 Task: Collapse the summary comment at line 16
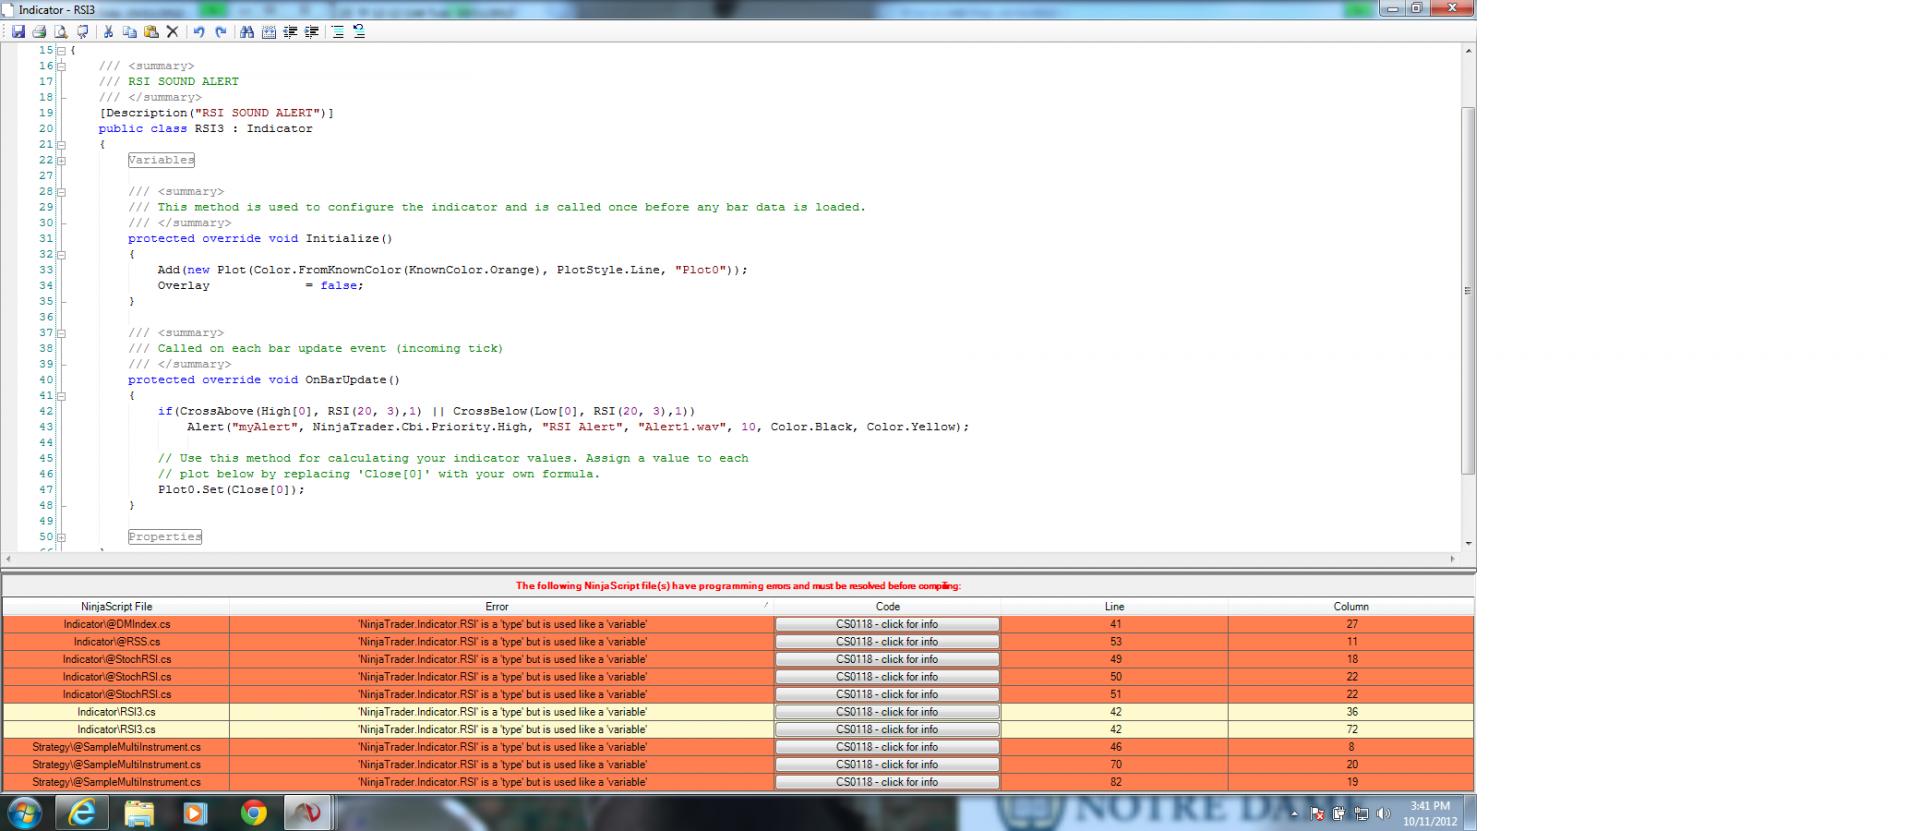pos(61,66)
